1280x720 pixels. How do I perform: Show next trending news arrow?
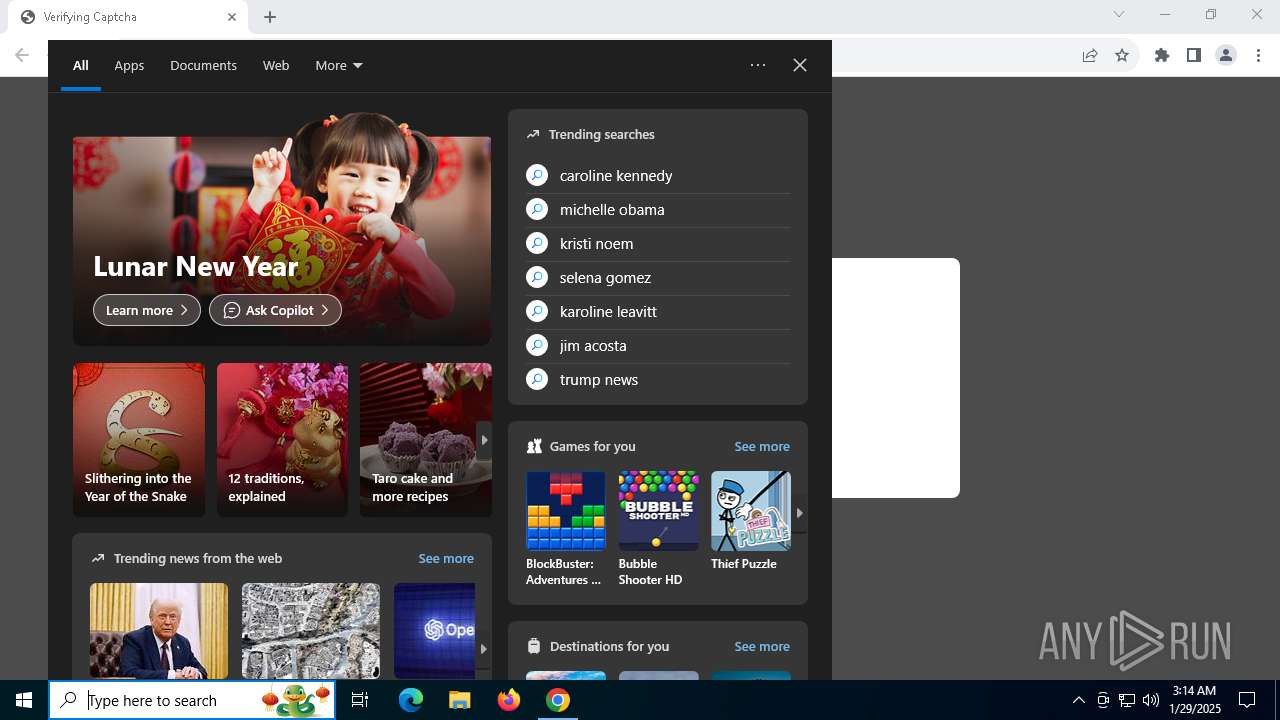click(x=483, y=649)
